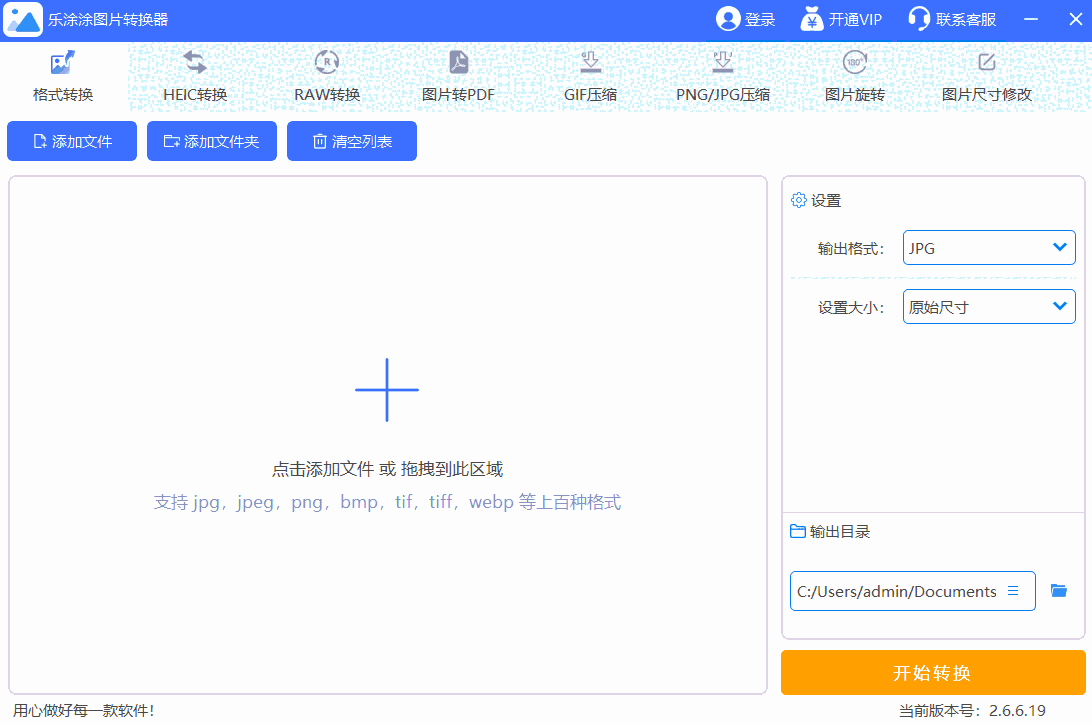Switch to RAW转换 tab

tap(327, 77)
